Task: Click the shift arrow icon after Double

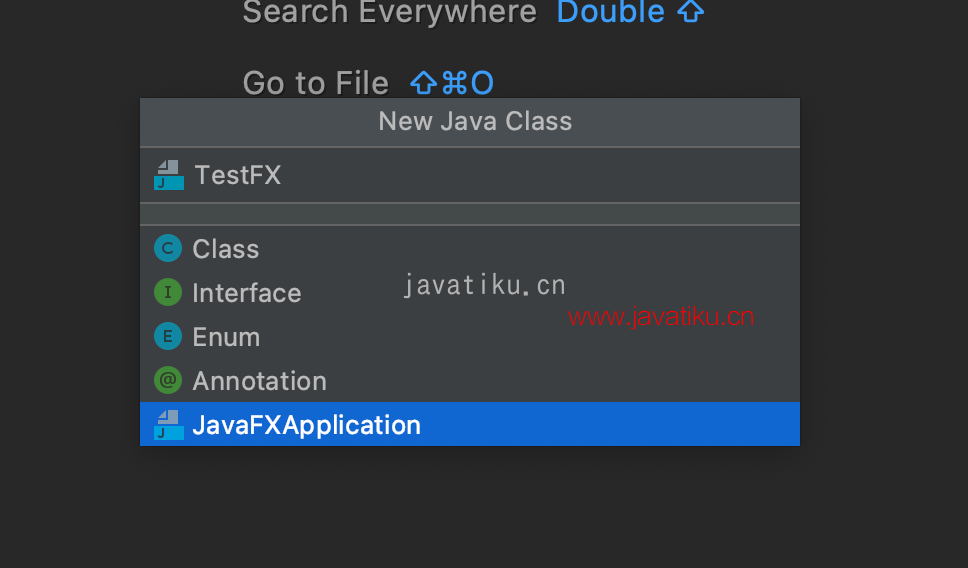Action: click(x=690, y=11)
